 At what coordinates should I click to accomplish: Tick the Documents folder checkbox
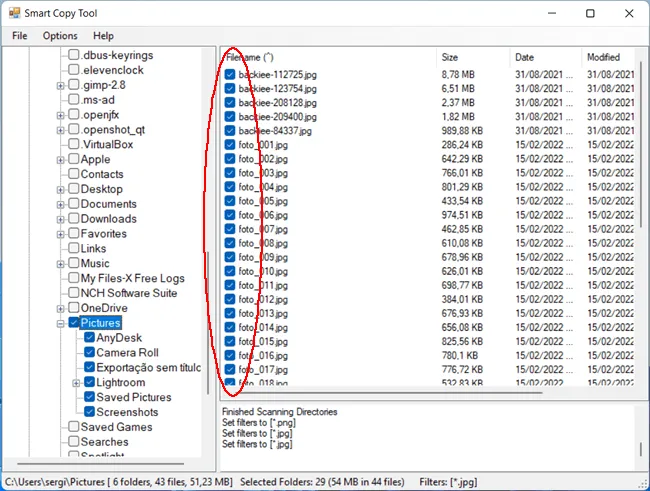tap(73, 204)
